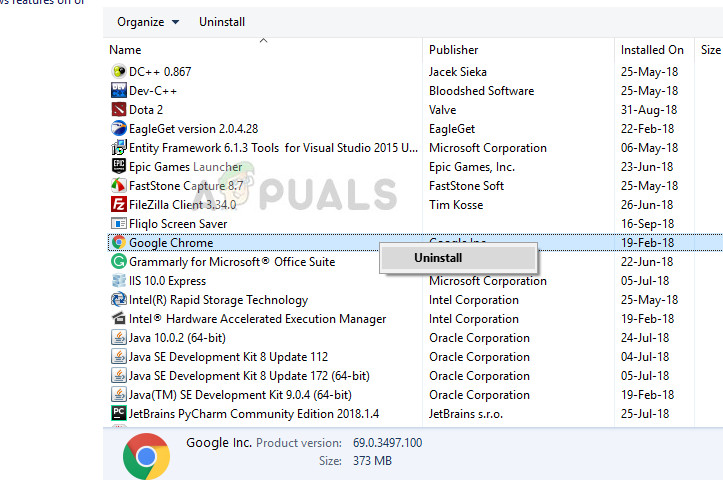Click Uninstall in the toolbar

(x=222, y=22)
